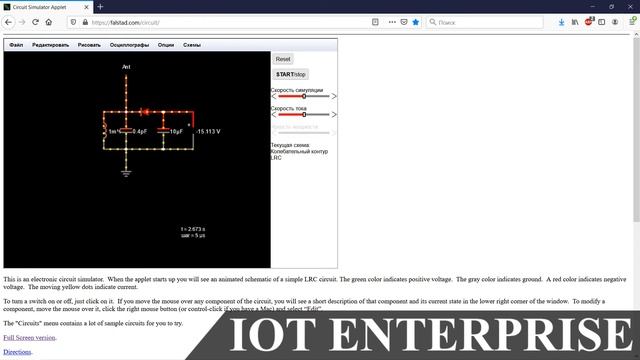Screen dimensions: 640x360
Task: Open the Схемы menu
Action: click(192, 45)
